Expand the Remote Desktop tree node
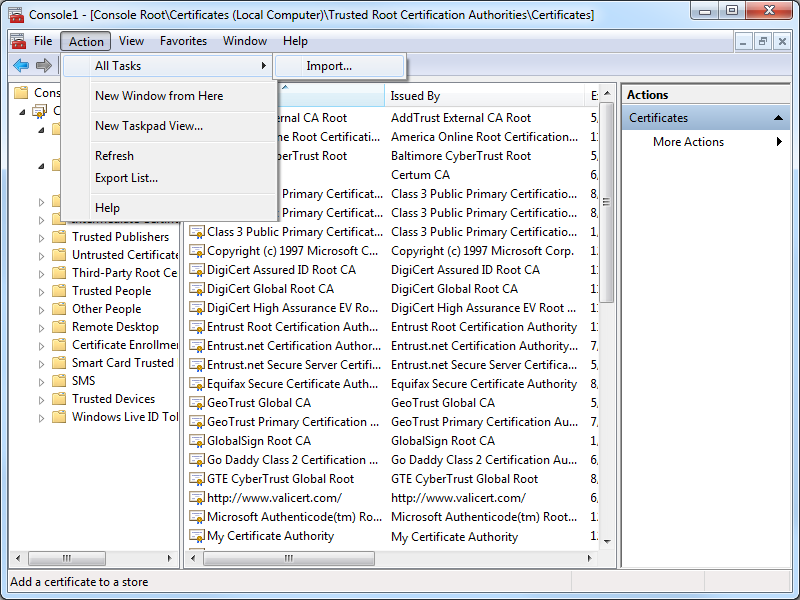The height and width of the screenshot is (600, 800). tap(41, 327)
